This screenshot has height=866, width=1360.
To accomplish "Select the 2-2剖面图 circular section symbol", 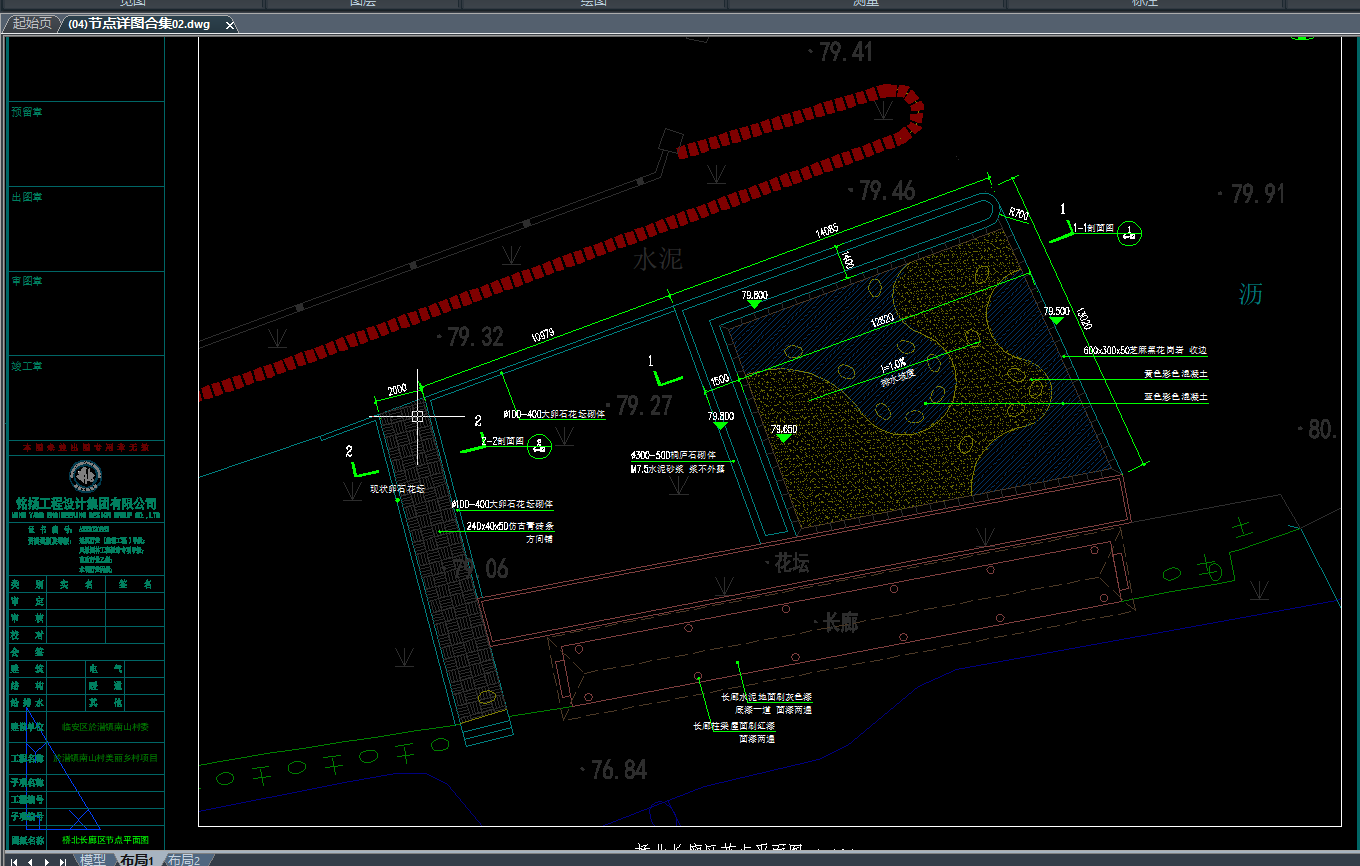I will tap(539, 446).
